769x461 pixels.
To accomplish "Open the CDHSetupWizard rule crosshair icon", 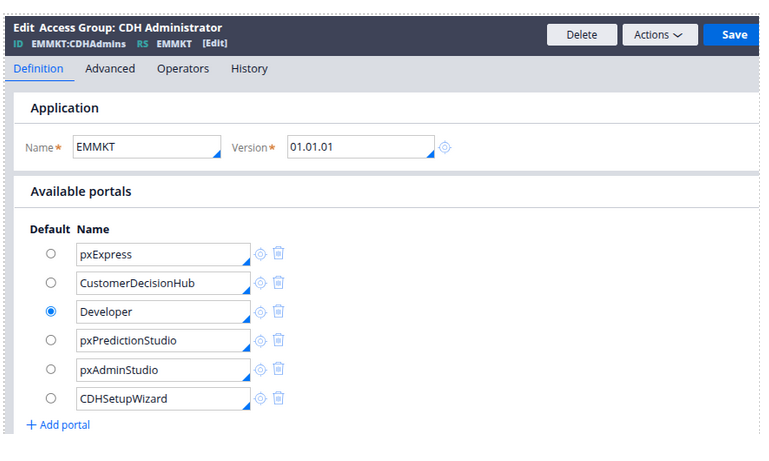I will pos(260,399).
